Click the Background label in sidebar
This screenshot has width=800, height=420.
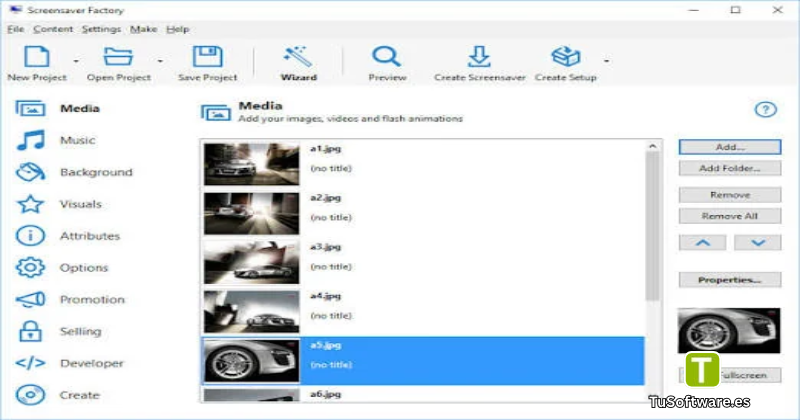point(96,172)
